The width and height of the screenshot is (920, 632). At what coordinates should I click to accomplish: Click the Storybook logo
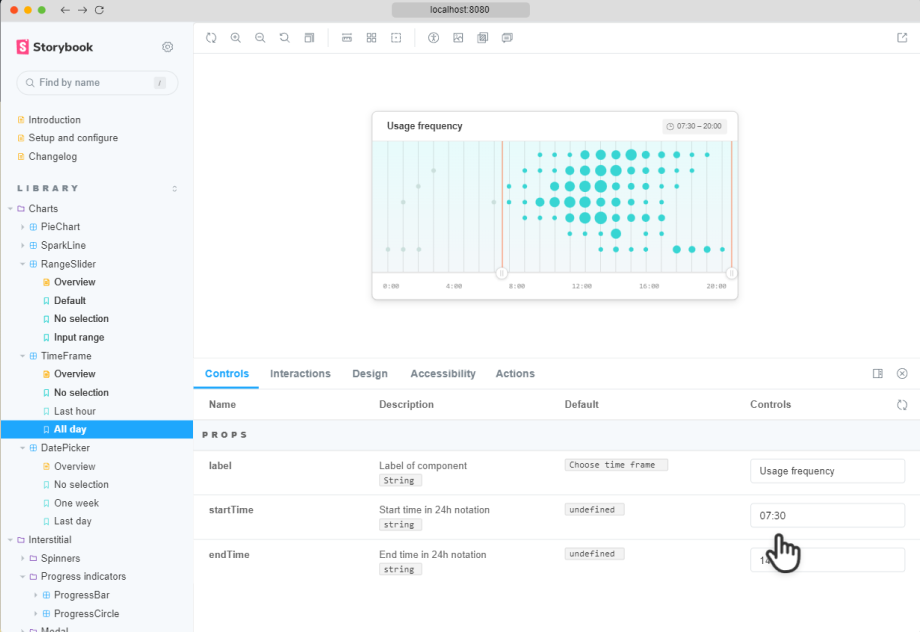click(x=55, y=47)
